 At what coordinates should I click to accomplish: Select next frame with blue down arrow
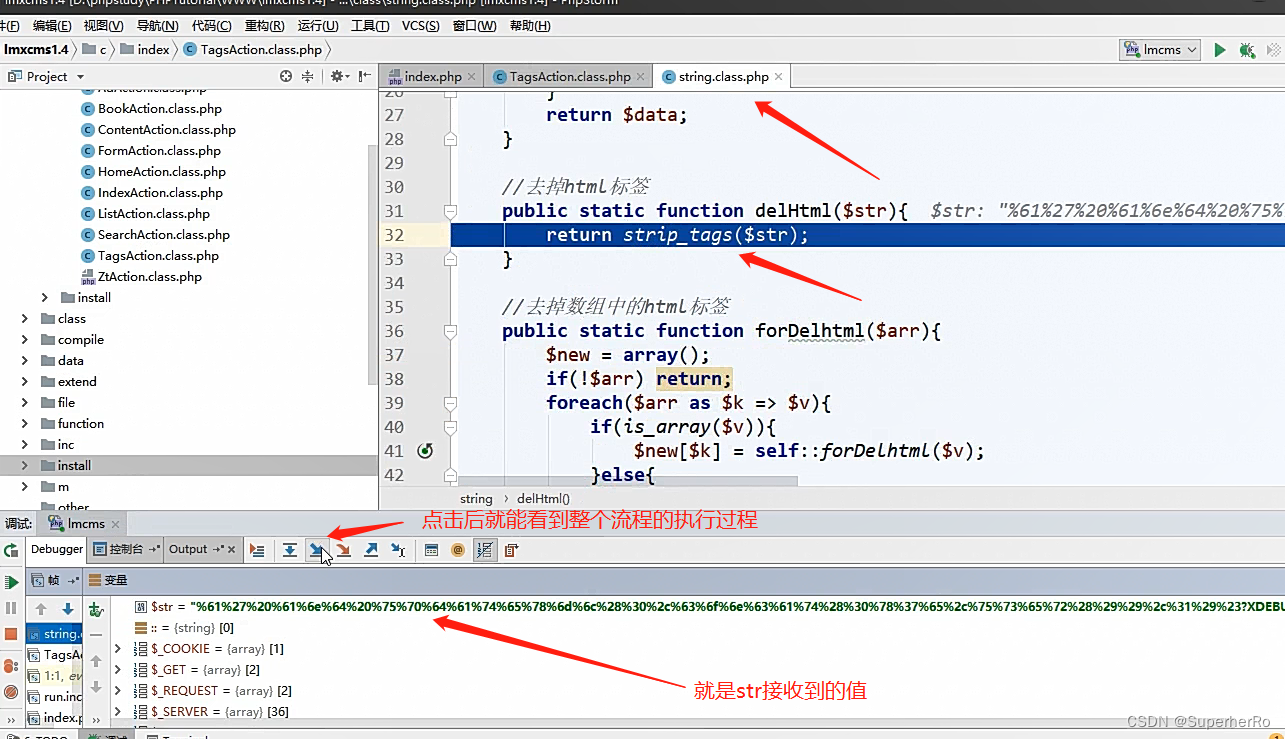pyautogui.click(x=67, y=609)
